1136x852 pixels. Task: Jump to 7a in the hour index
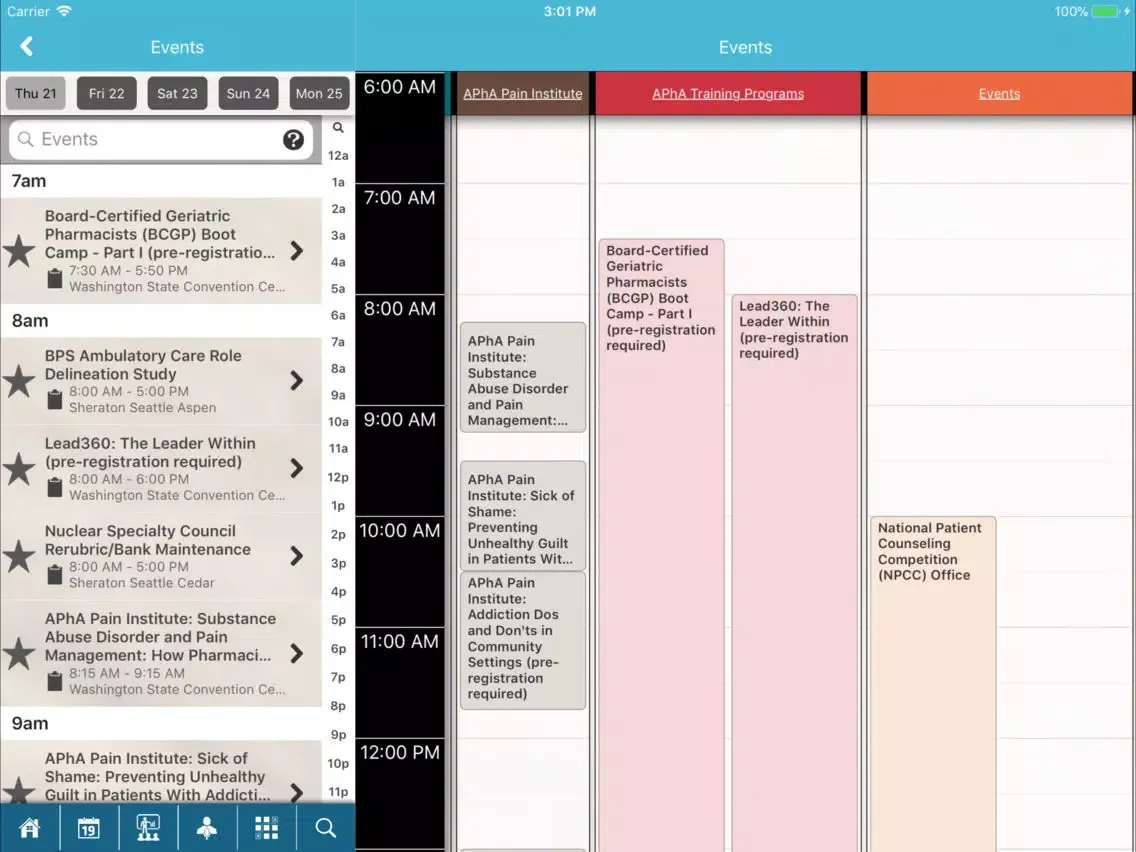338,342
